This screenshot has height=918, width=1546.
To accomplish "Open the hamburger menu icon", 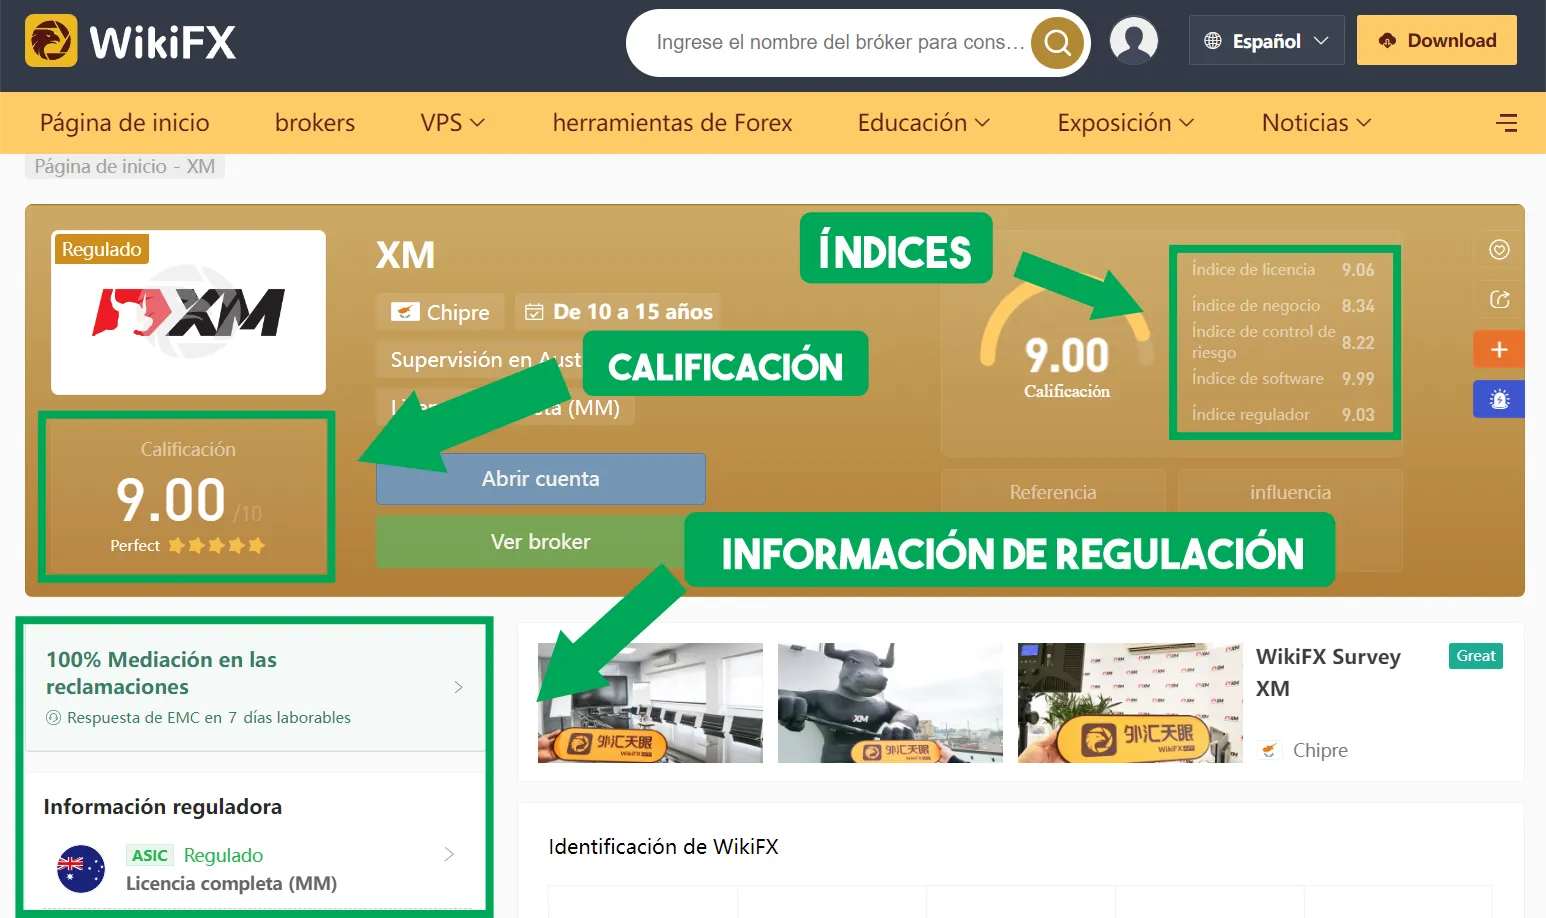I will coord(1506,123).
